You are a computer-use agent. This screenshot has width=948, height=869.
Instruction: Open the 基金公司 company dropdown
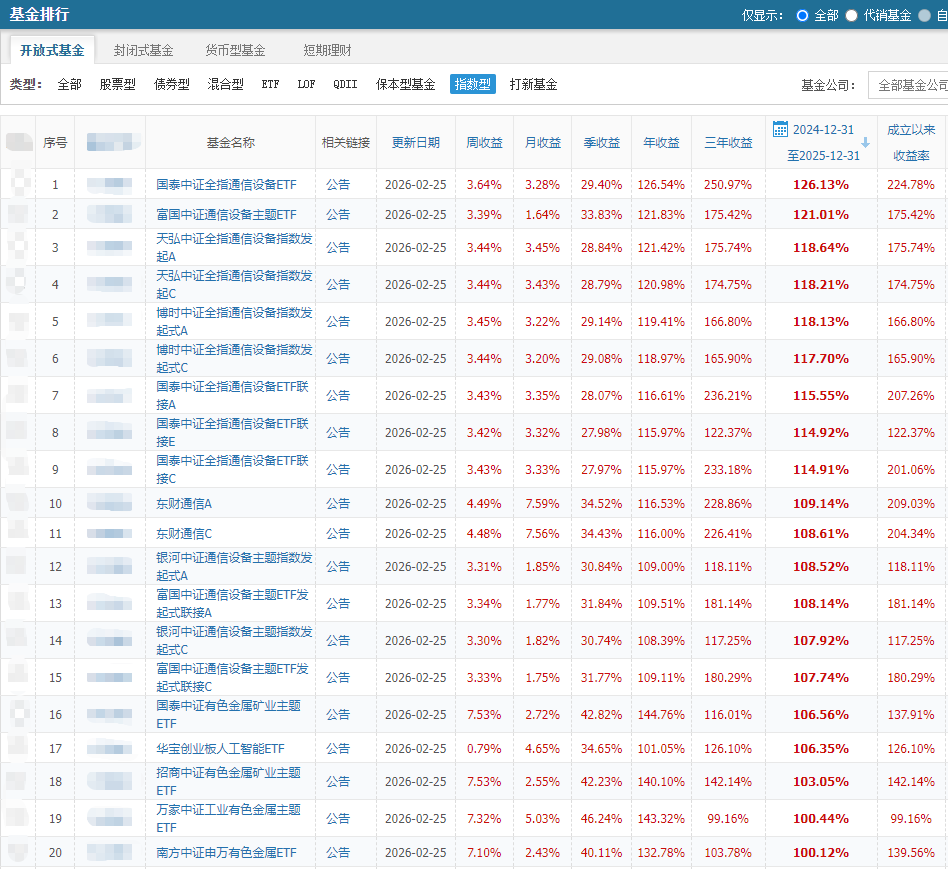click(x=910, y=85)
